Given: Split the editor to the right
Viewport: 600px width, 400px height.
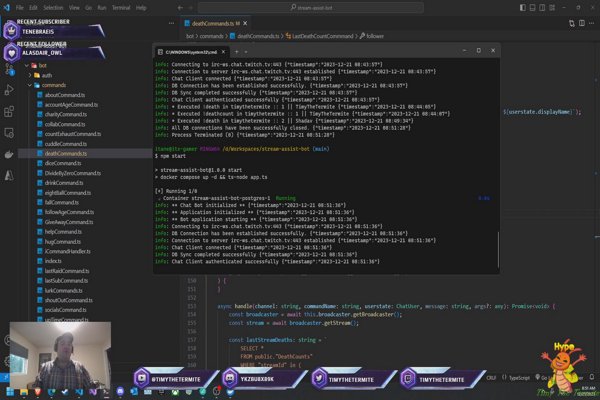Looking at the screenshot, I should coord(582,23).
